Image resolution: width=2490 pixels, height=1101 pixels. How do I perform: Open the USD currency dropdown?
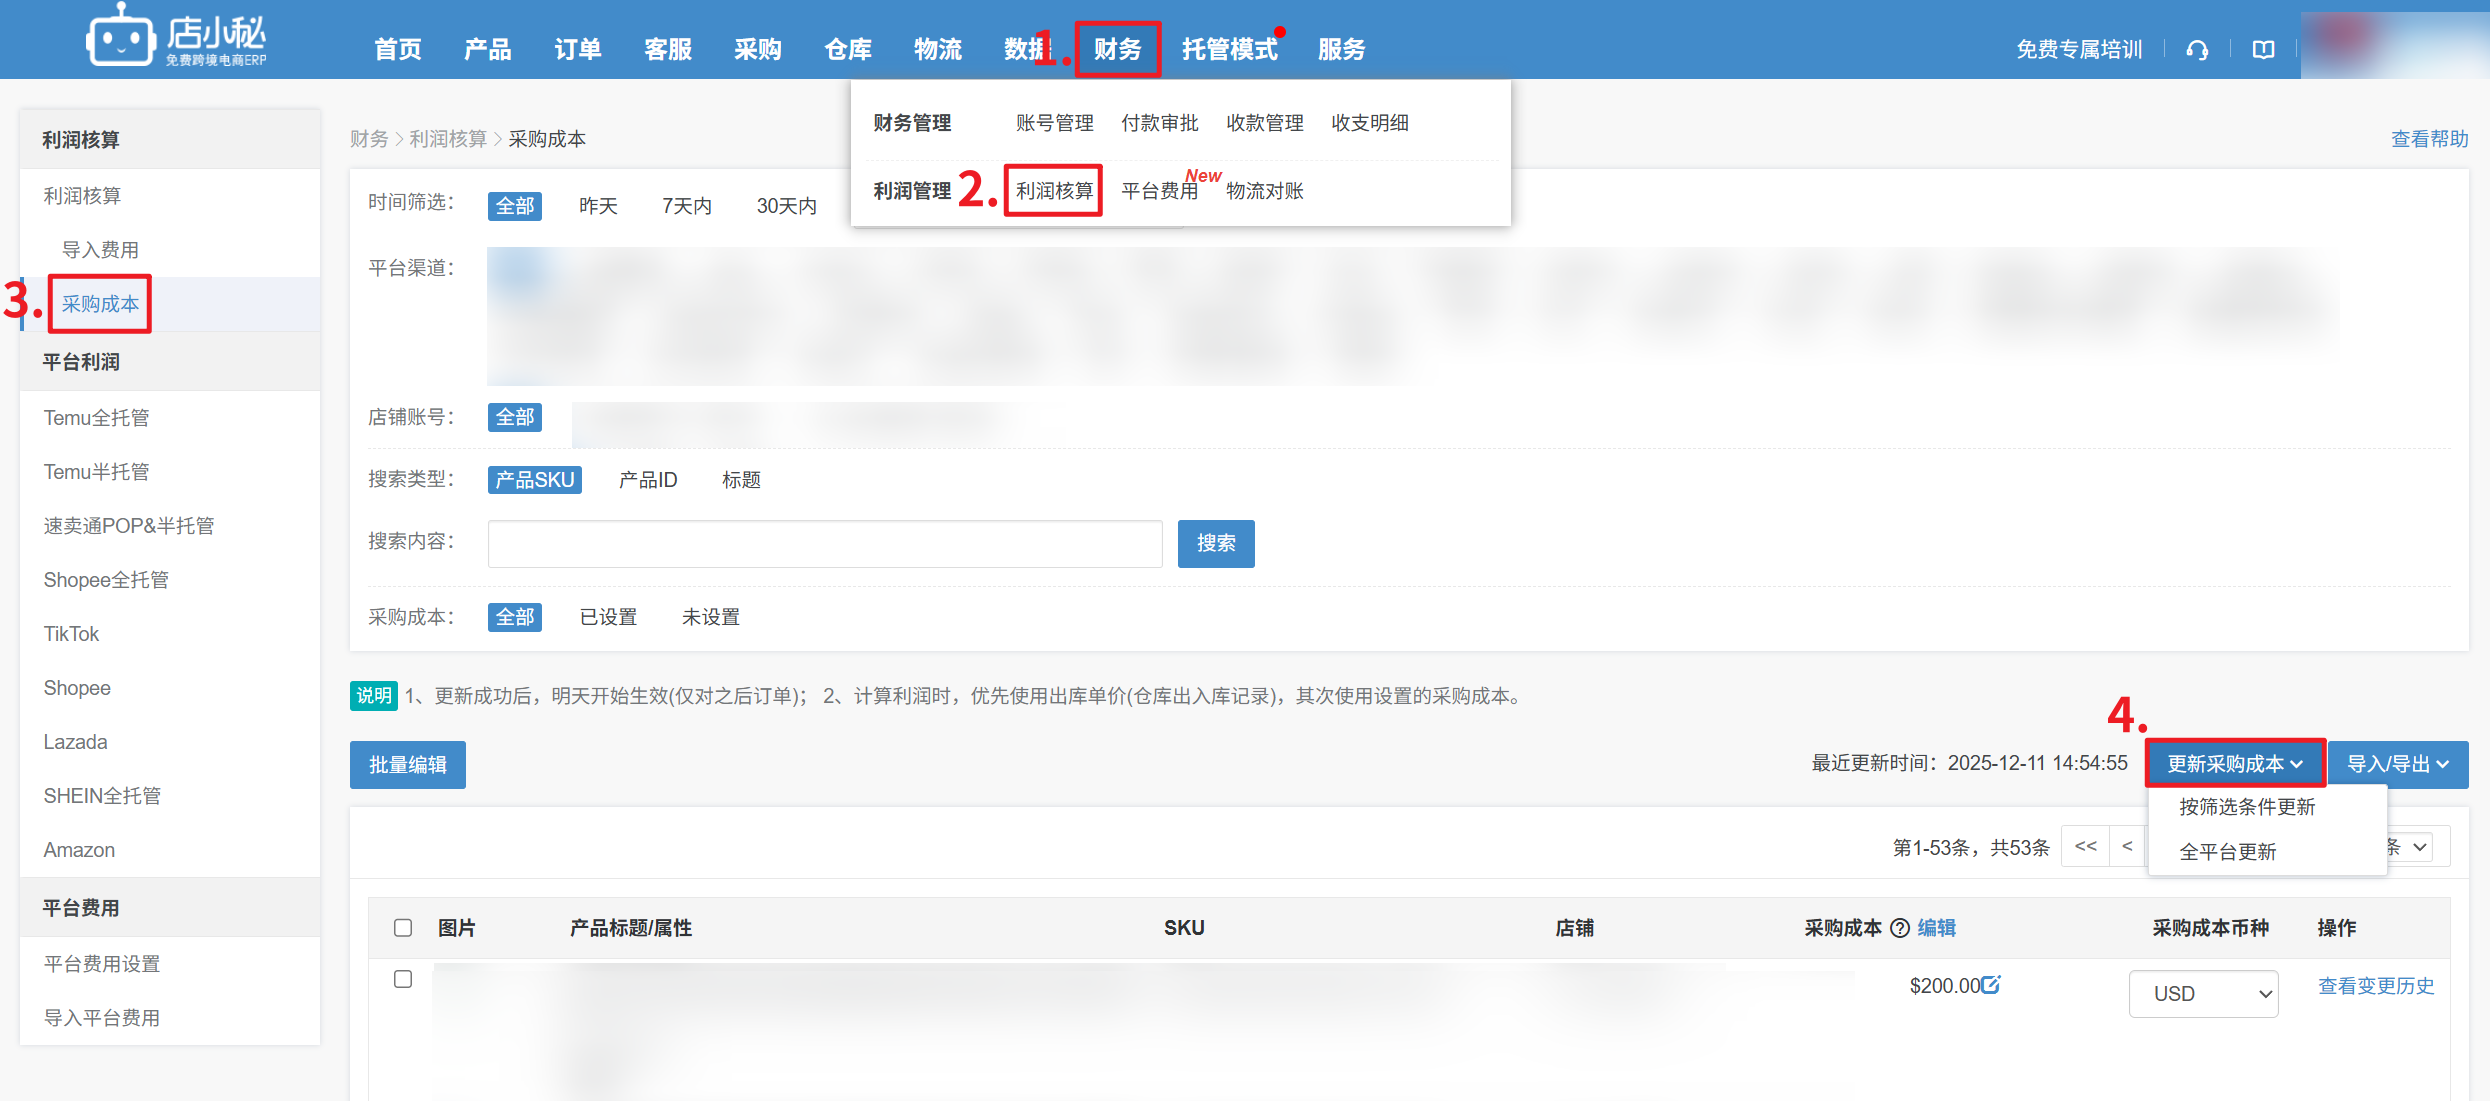click(2203, 994)
